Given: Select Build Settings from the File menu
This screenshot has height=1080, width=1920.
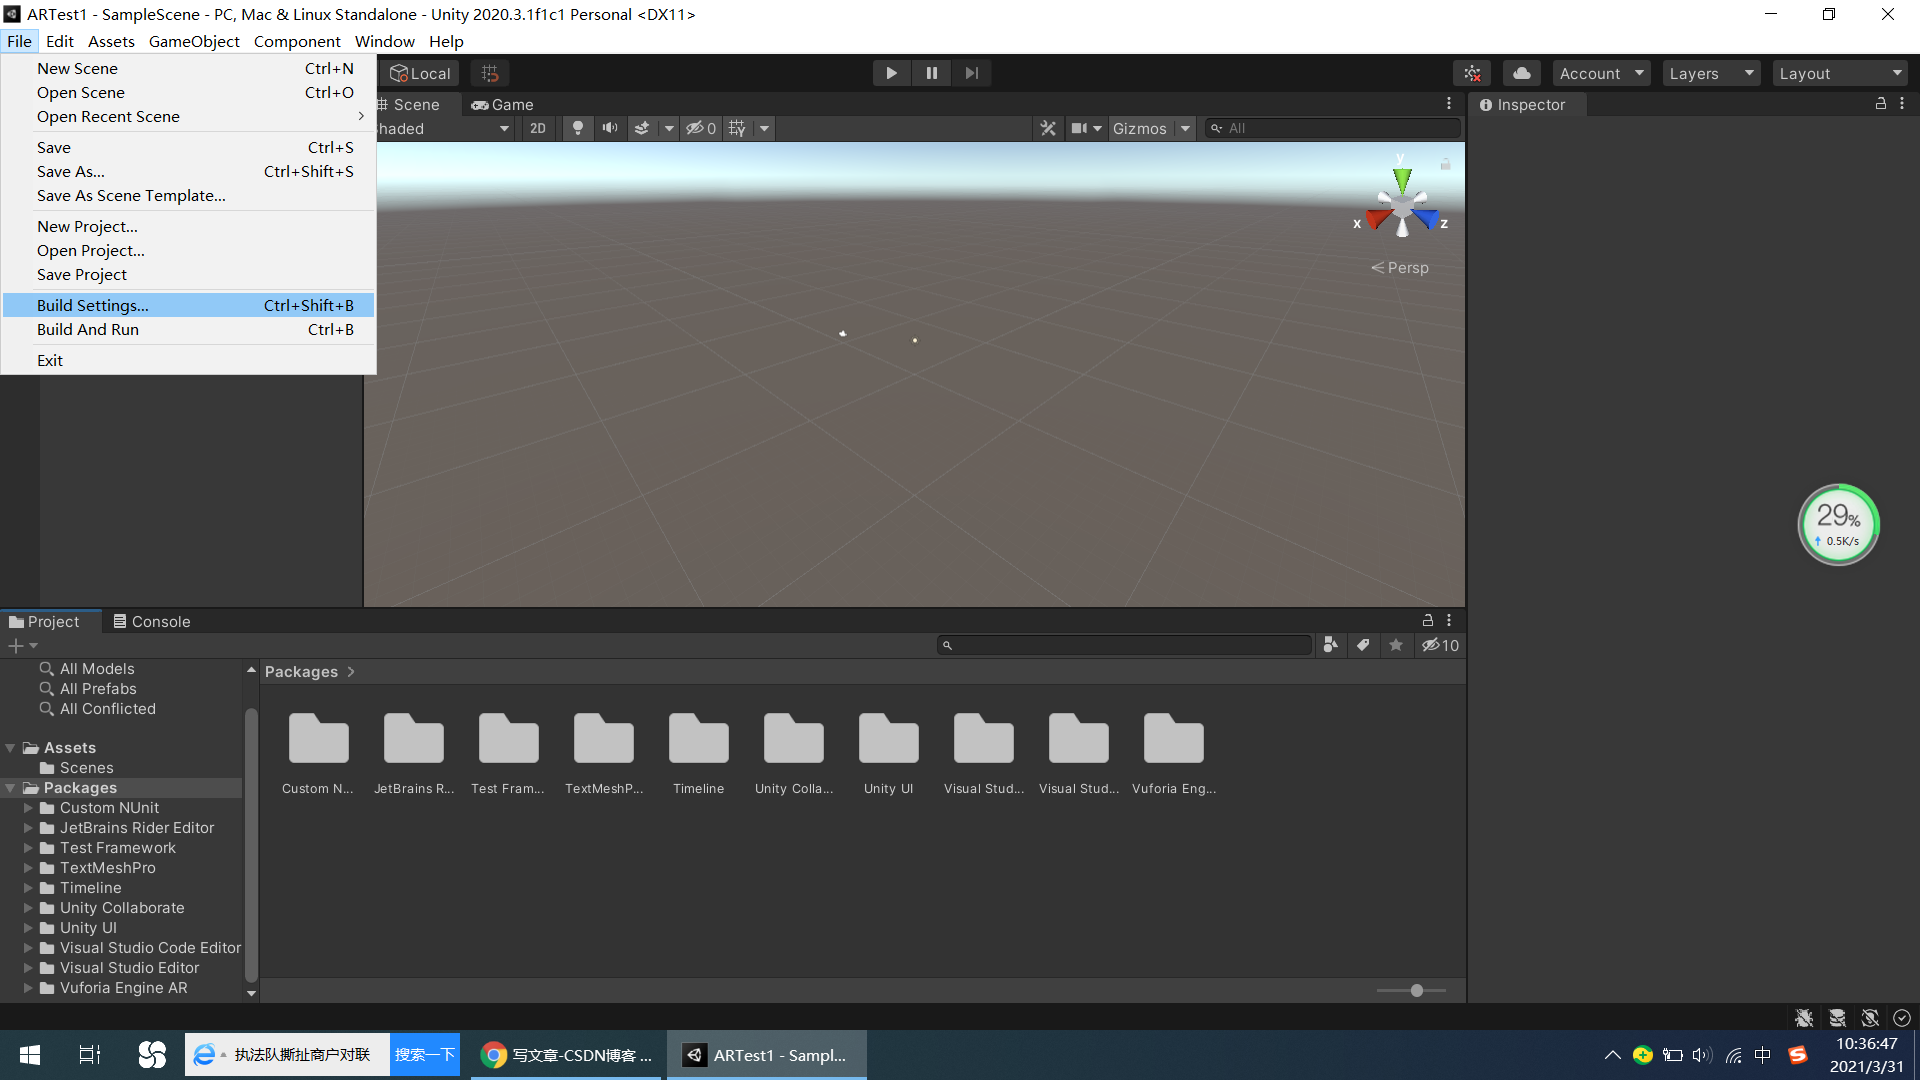Looking at the screenshot, I should pos(92,305).
